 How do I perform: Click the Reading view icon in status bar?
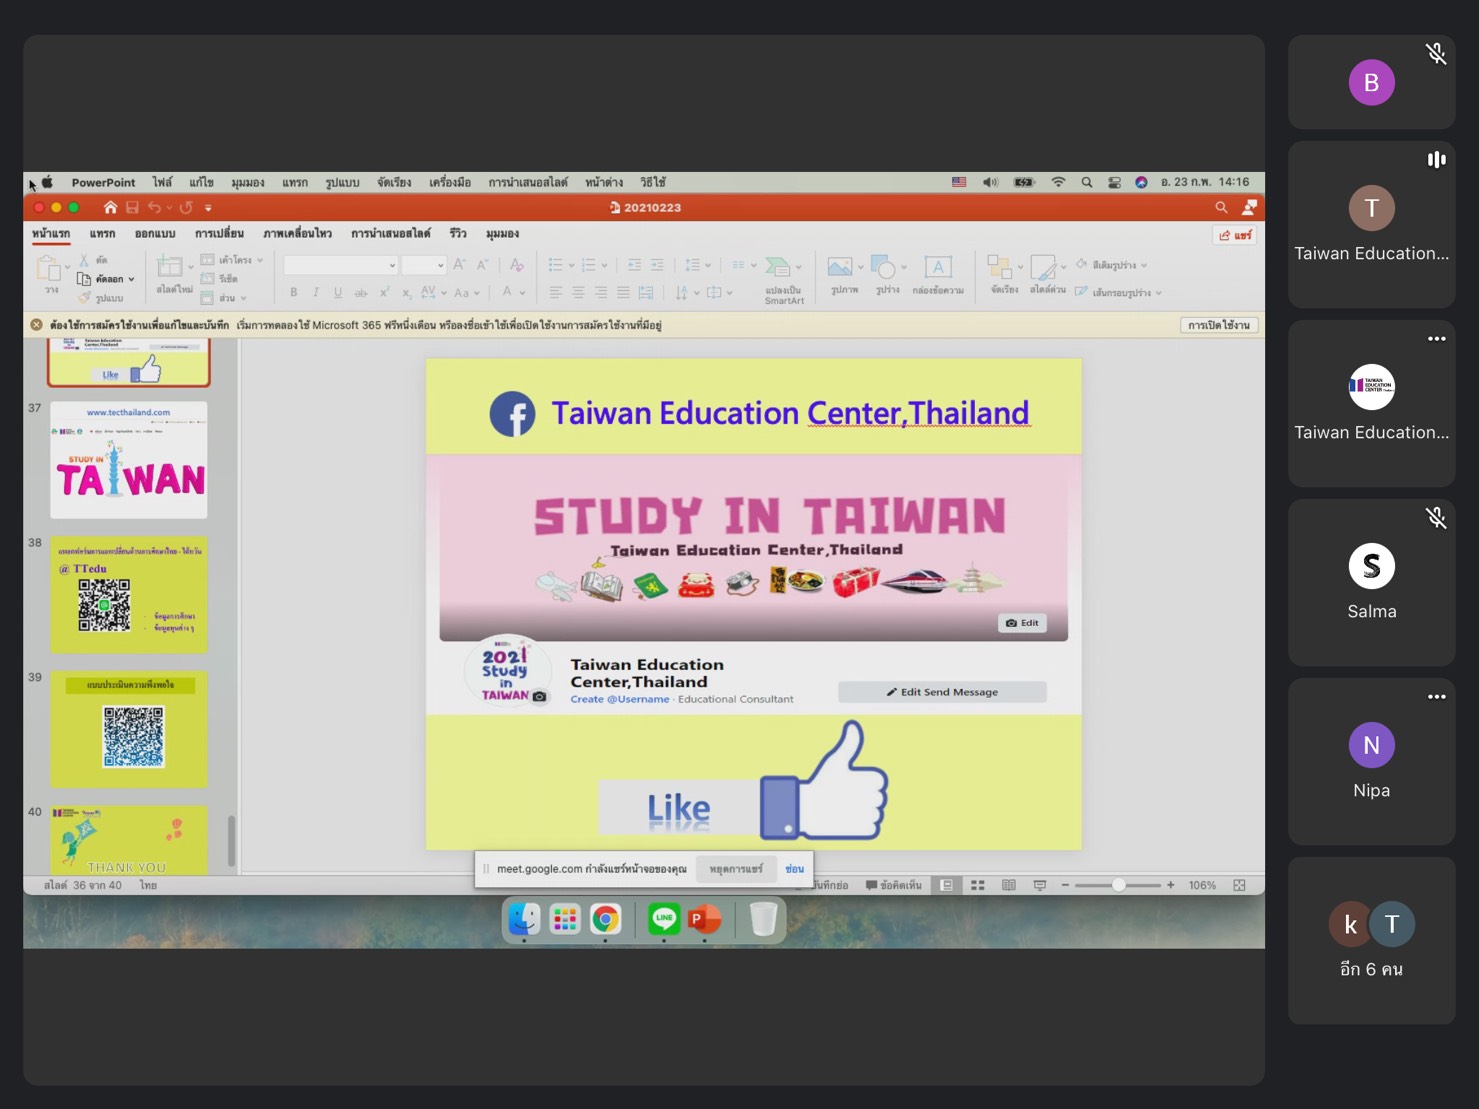tap(1009, 885)
